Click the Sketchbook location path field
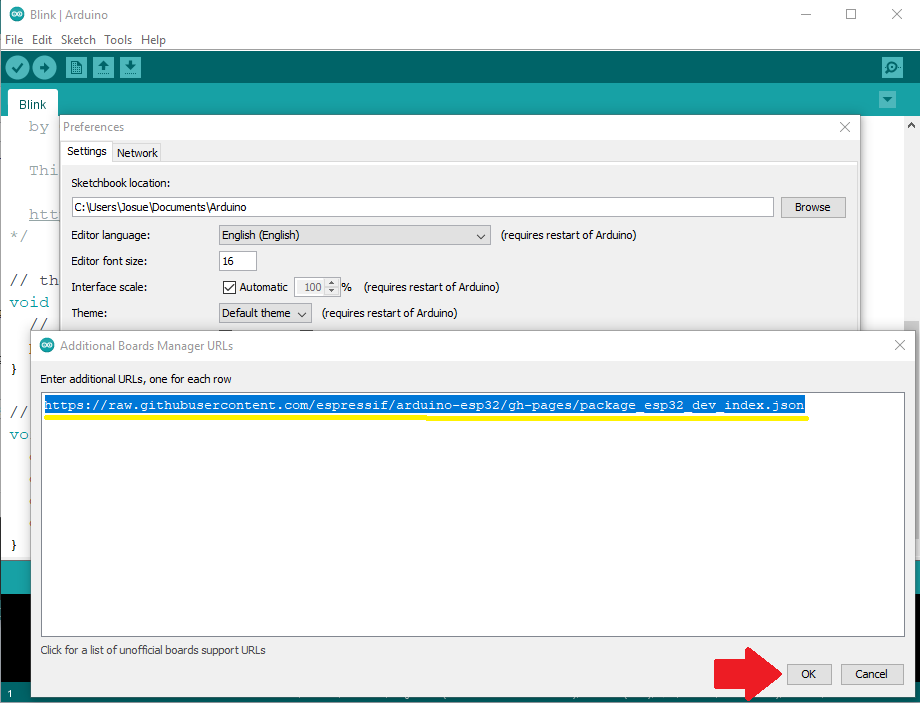This screenshot has height=703, width=920. (422, 207)
